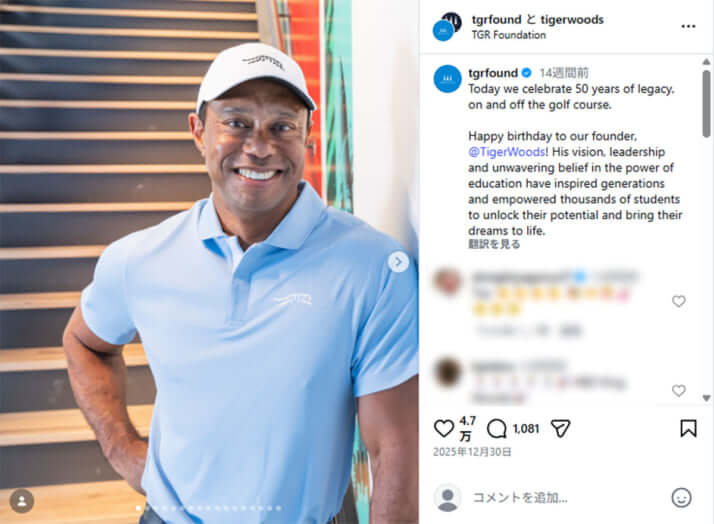Image resolution: width=714 pixels, height=524 pixels.
Task: Open comments via speech bubble icon
Action: click(x=496, y=428)
